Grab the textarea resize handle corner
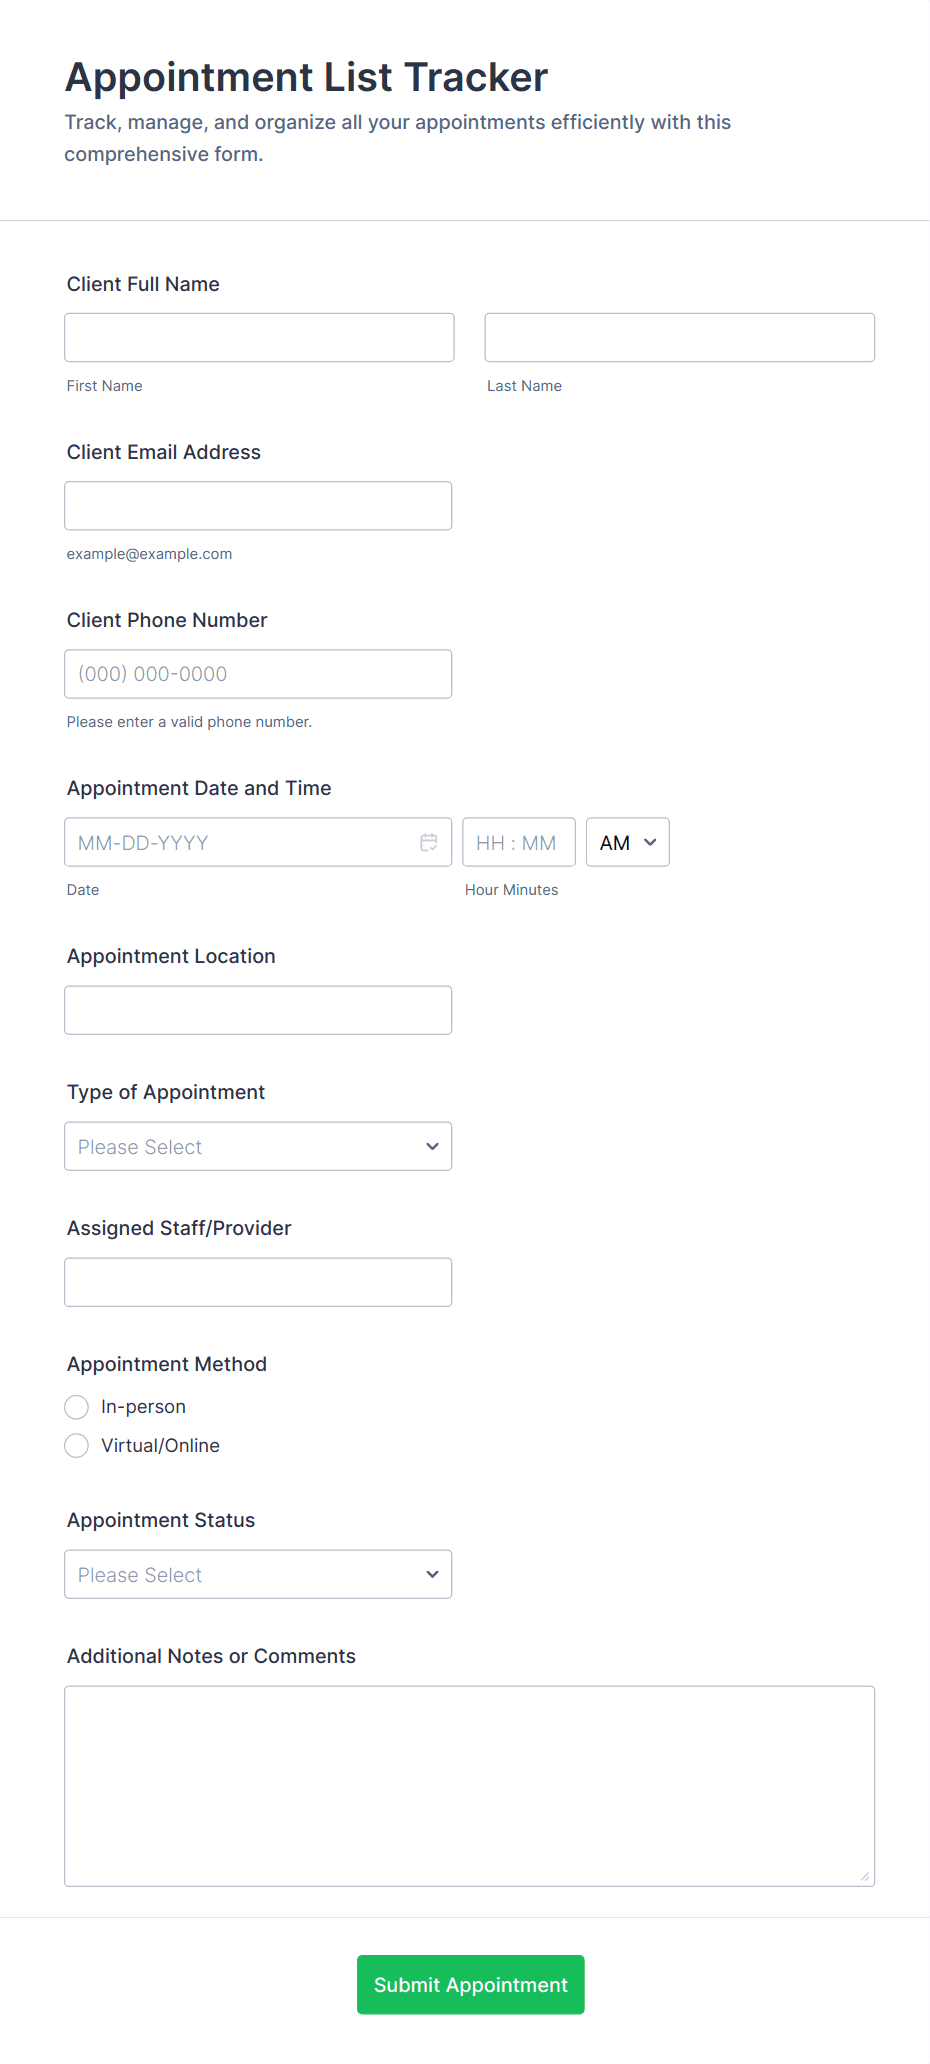The width and height of the screenshot is (930, 2064). pyautogui.click(x=865, y=1877)
